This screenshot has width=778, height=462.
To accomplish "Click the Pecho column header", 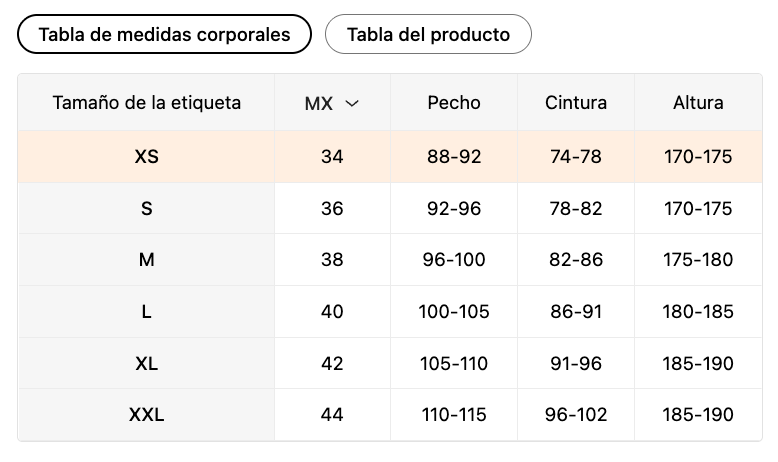I will tap(454, 103).
